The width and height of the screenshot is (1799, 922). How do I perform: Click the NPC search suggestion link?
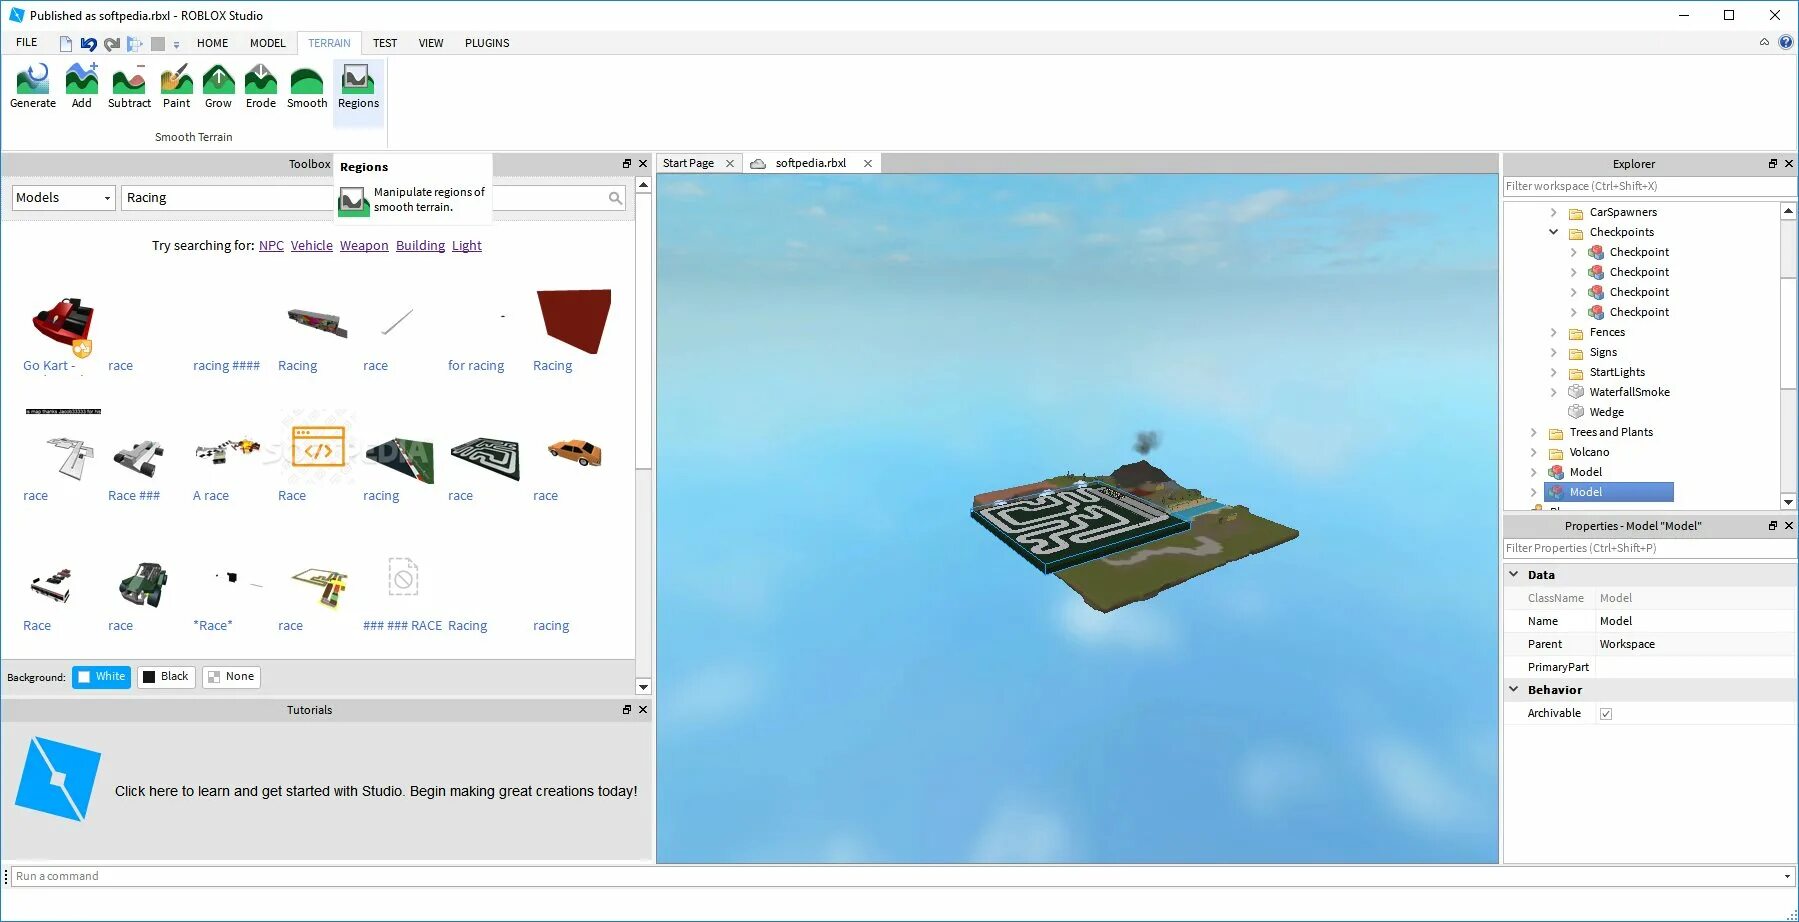point(271,246)
